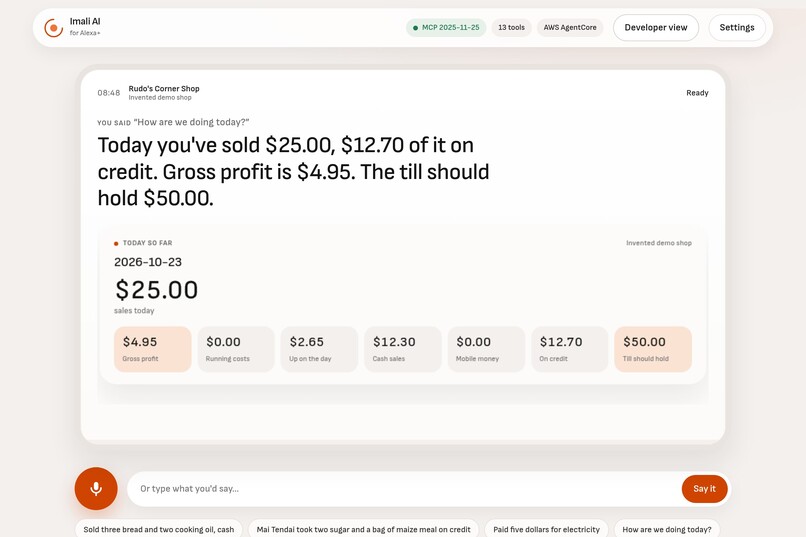
Task: Click the orange microphone button
Action: [x=96, y=488]
